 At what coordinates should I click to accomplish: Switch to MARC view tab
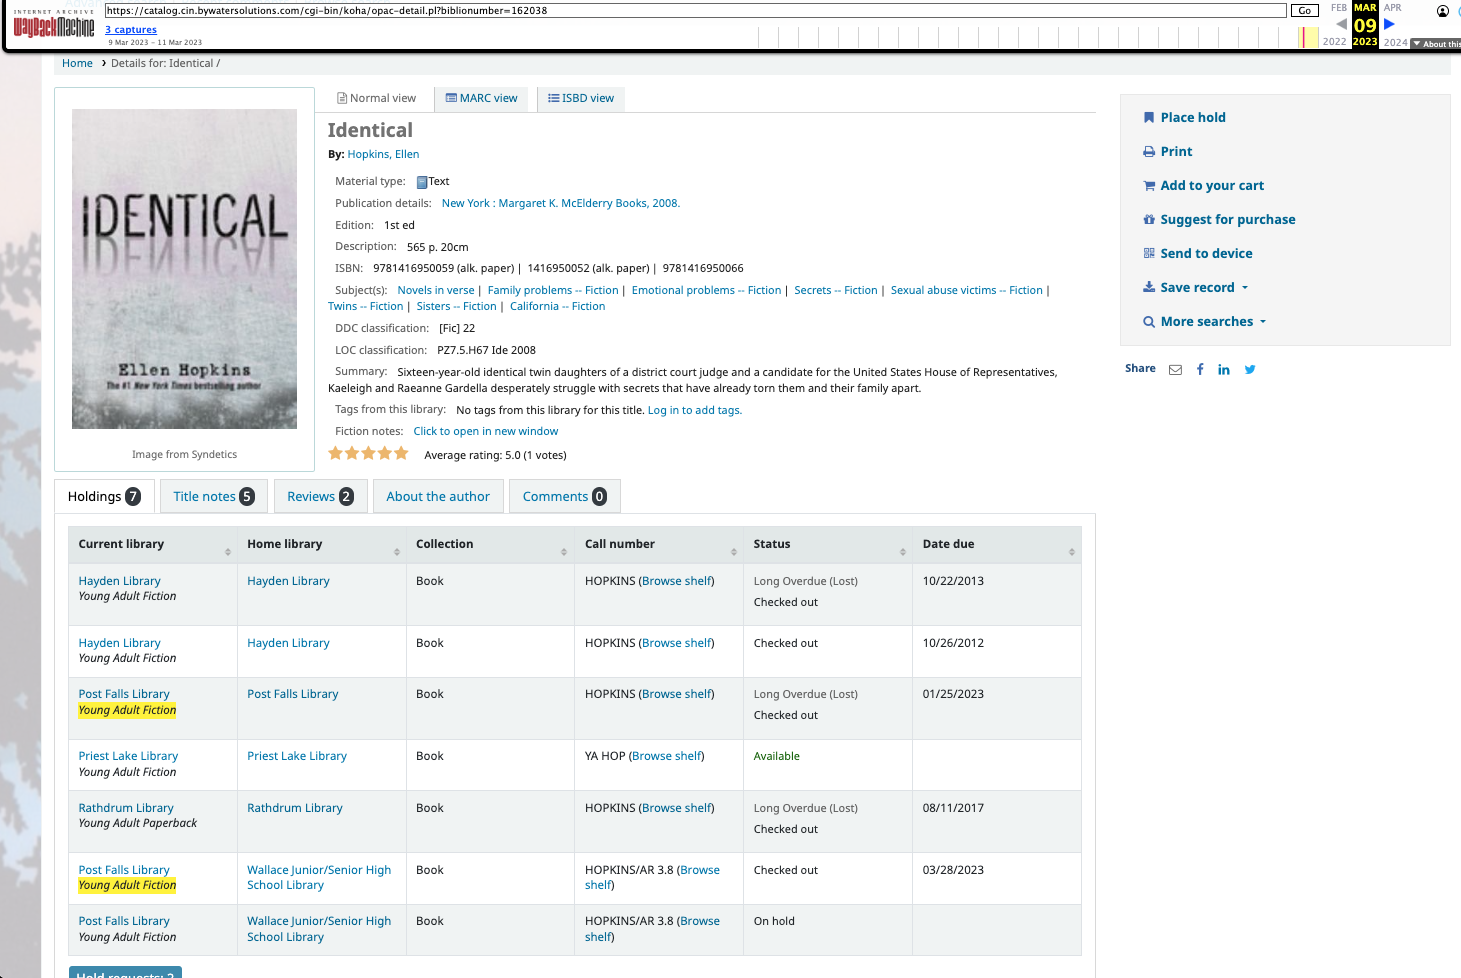point(481,98)
